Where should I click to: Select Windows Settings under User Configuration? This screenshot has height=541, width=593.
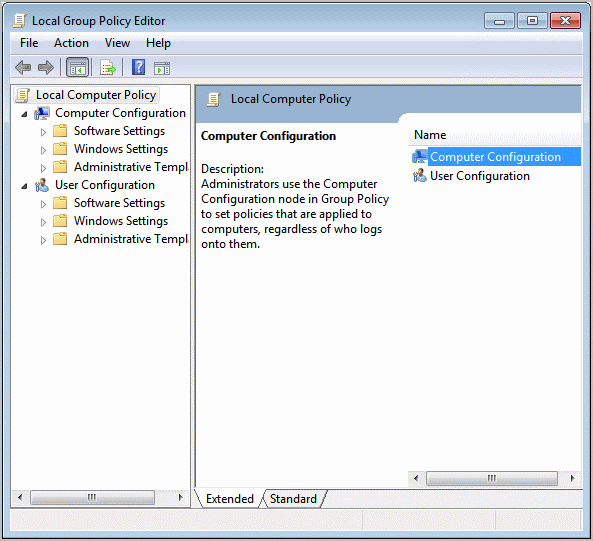(x=121, y=221)
